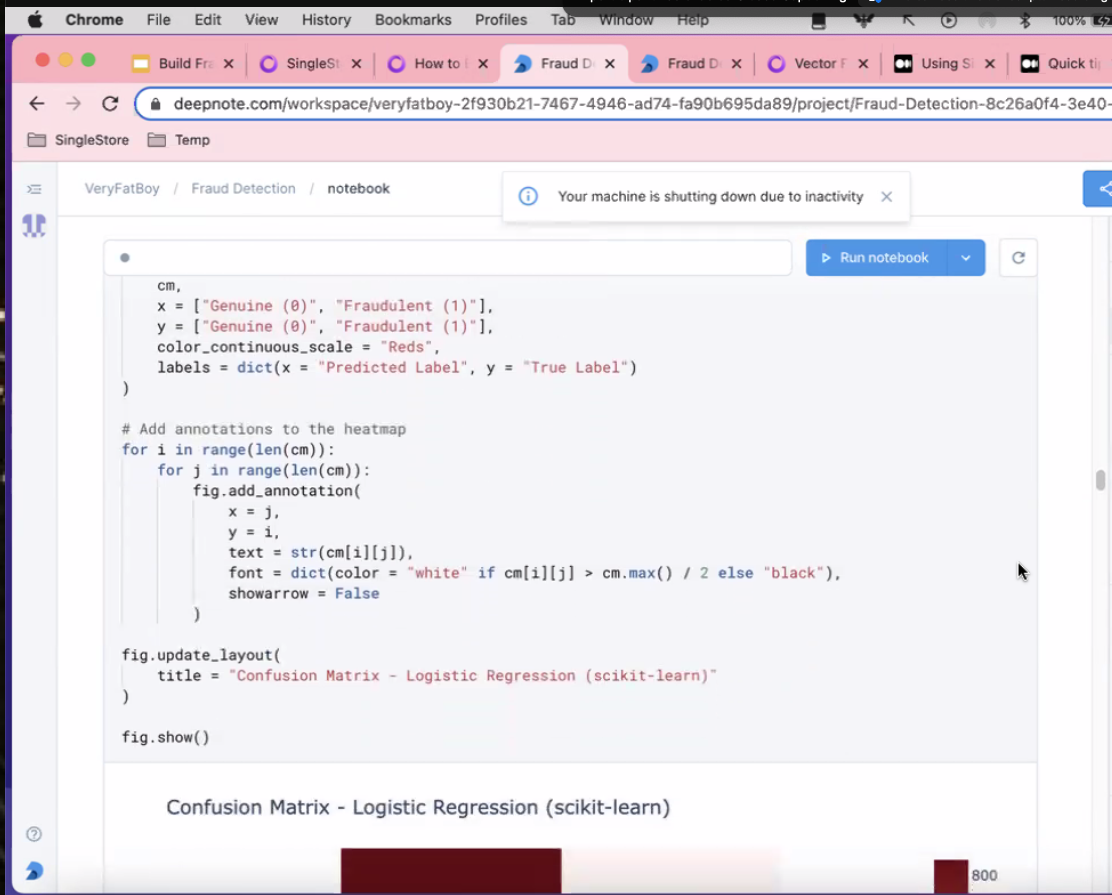Reload the page with Chrome's reload icon
The height and width of the screenshot is (895, 1112).
(110, 103)
